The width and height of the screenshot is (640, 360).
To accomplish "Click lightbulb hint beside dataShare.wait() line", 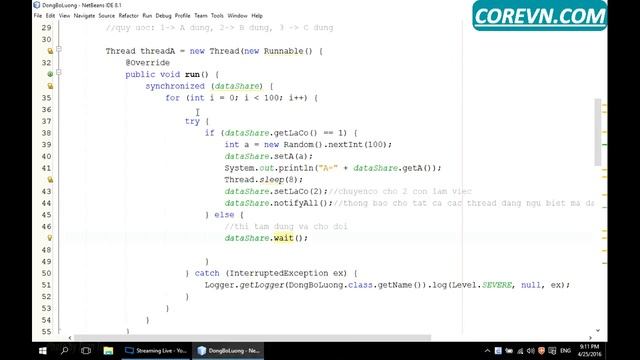I will point(50,238).
